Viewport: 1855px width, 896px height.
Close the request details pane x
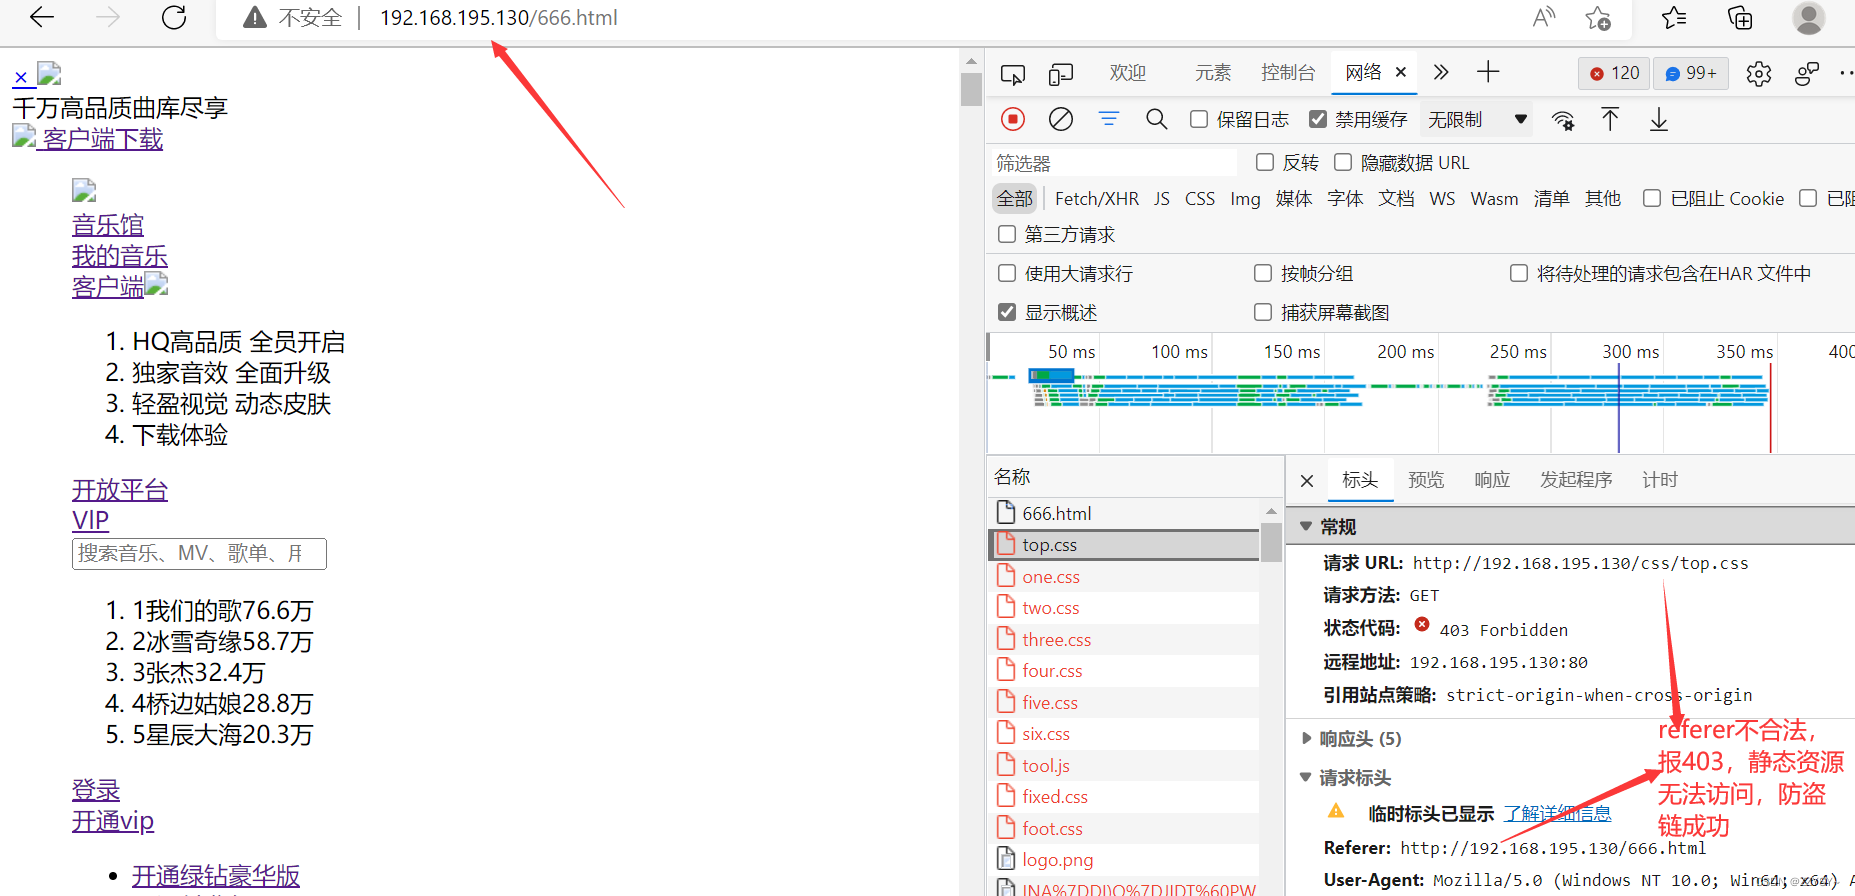1307,481
